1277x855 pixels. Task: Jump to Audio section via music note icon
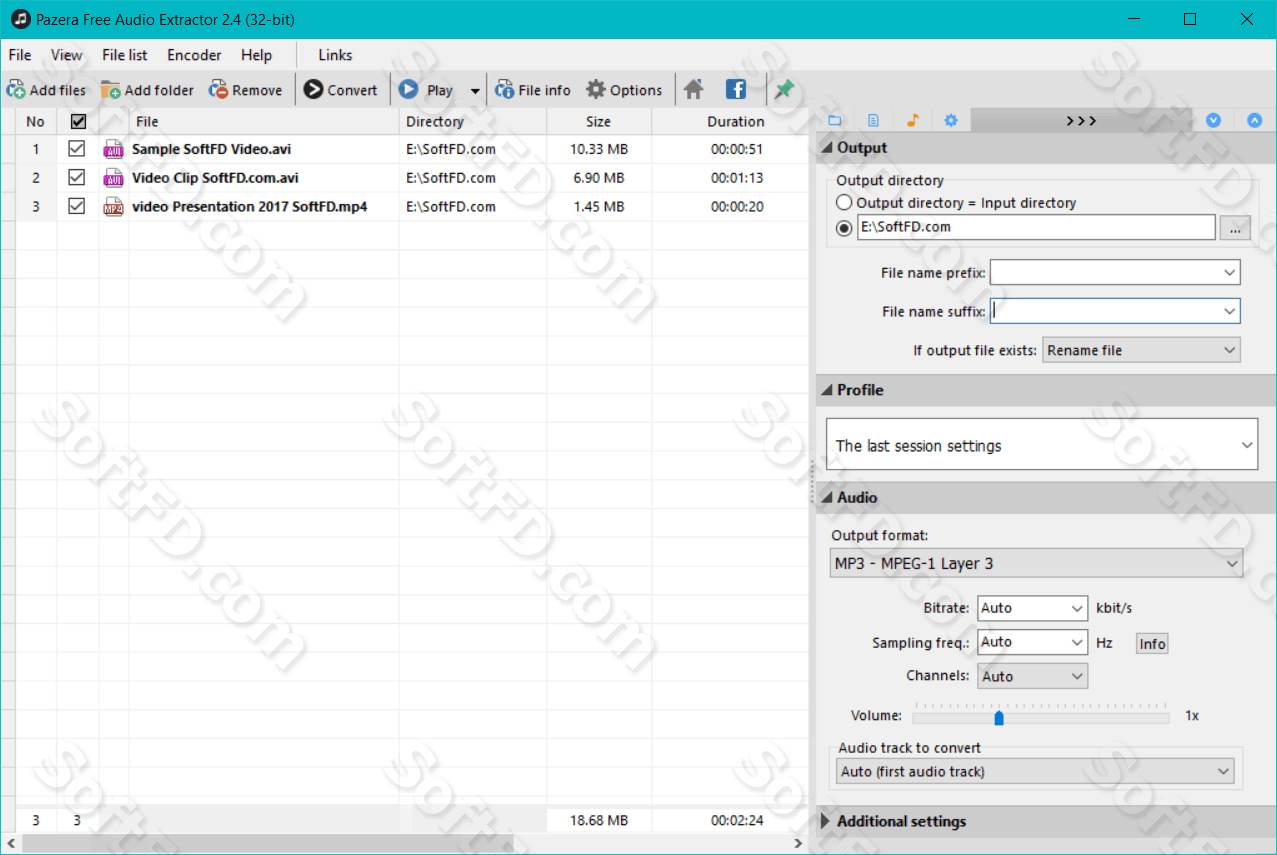pos(912,121)
